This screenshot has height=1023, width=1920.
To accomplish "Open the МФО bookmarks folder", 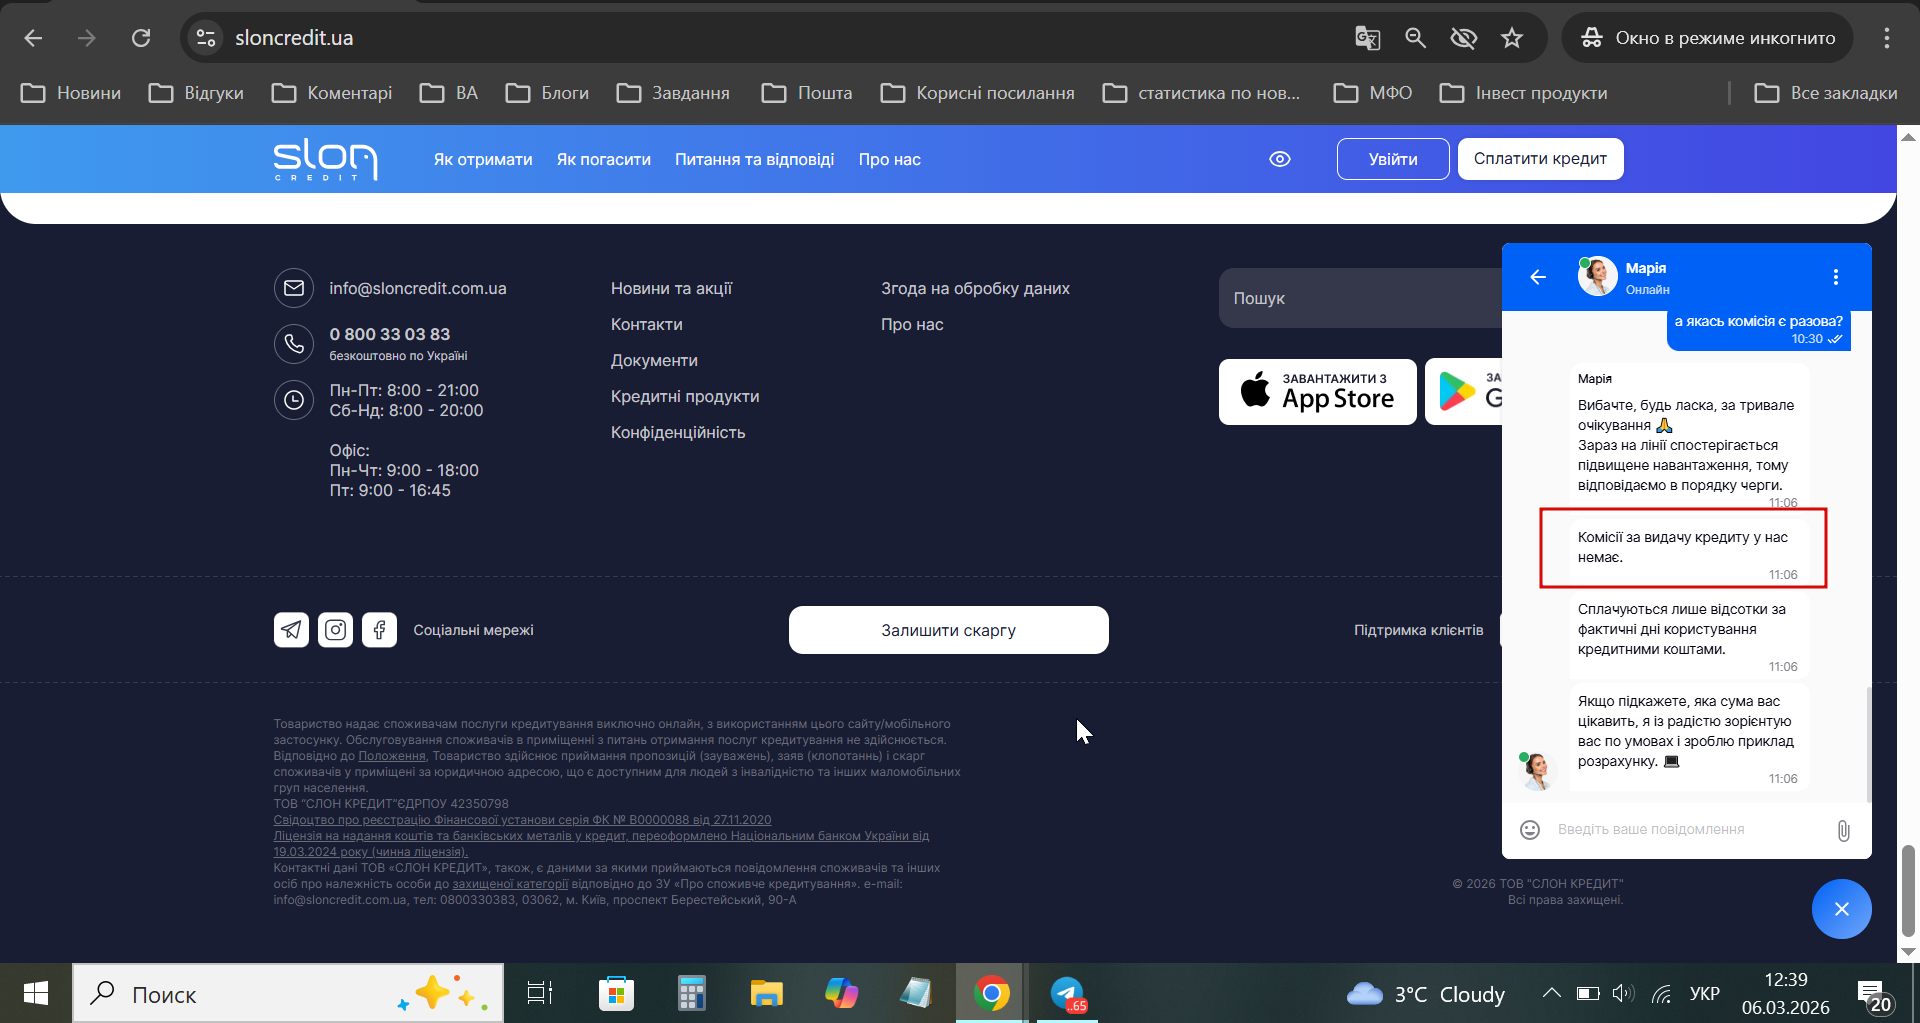I will point(1373,93).
